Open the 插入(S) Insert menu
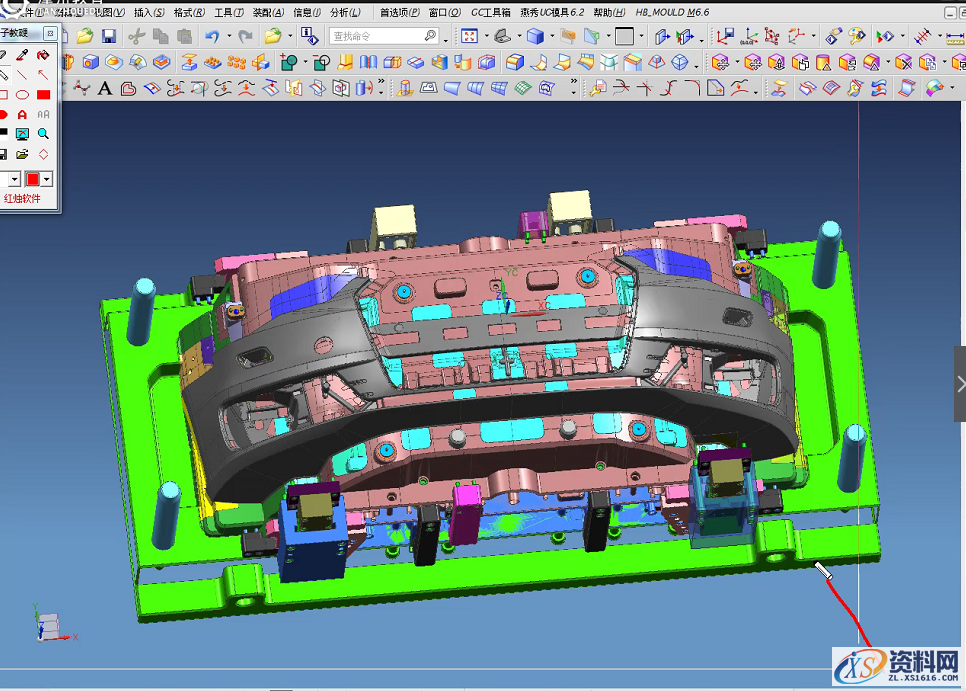Image resolution: width=966 pixels, height=691 pixels. [149, 12]
